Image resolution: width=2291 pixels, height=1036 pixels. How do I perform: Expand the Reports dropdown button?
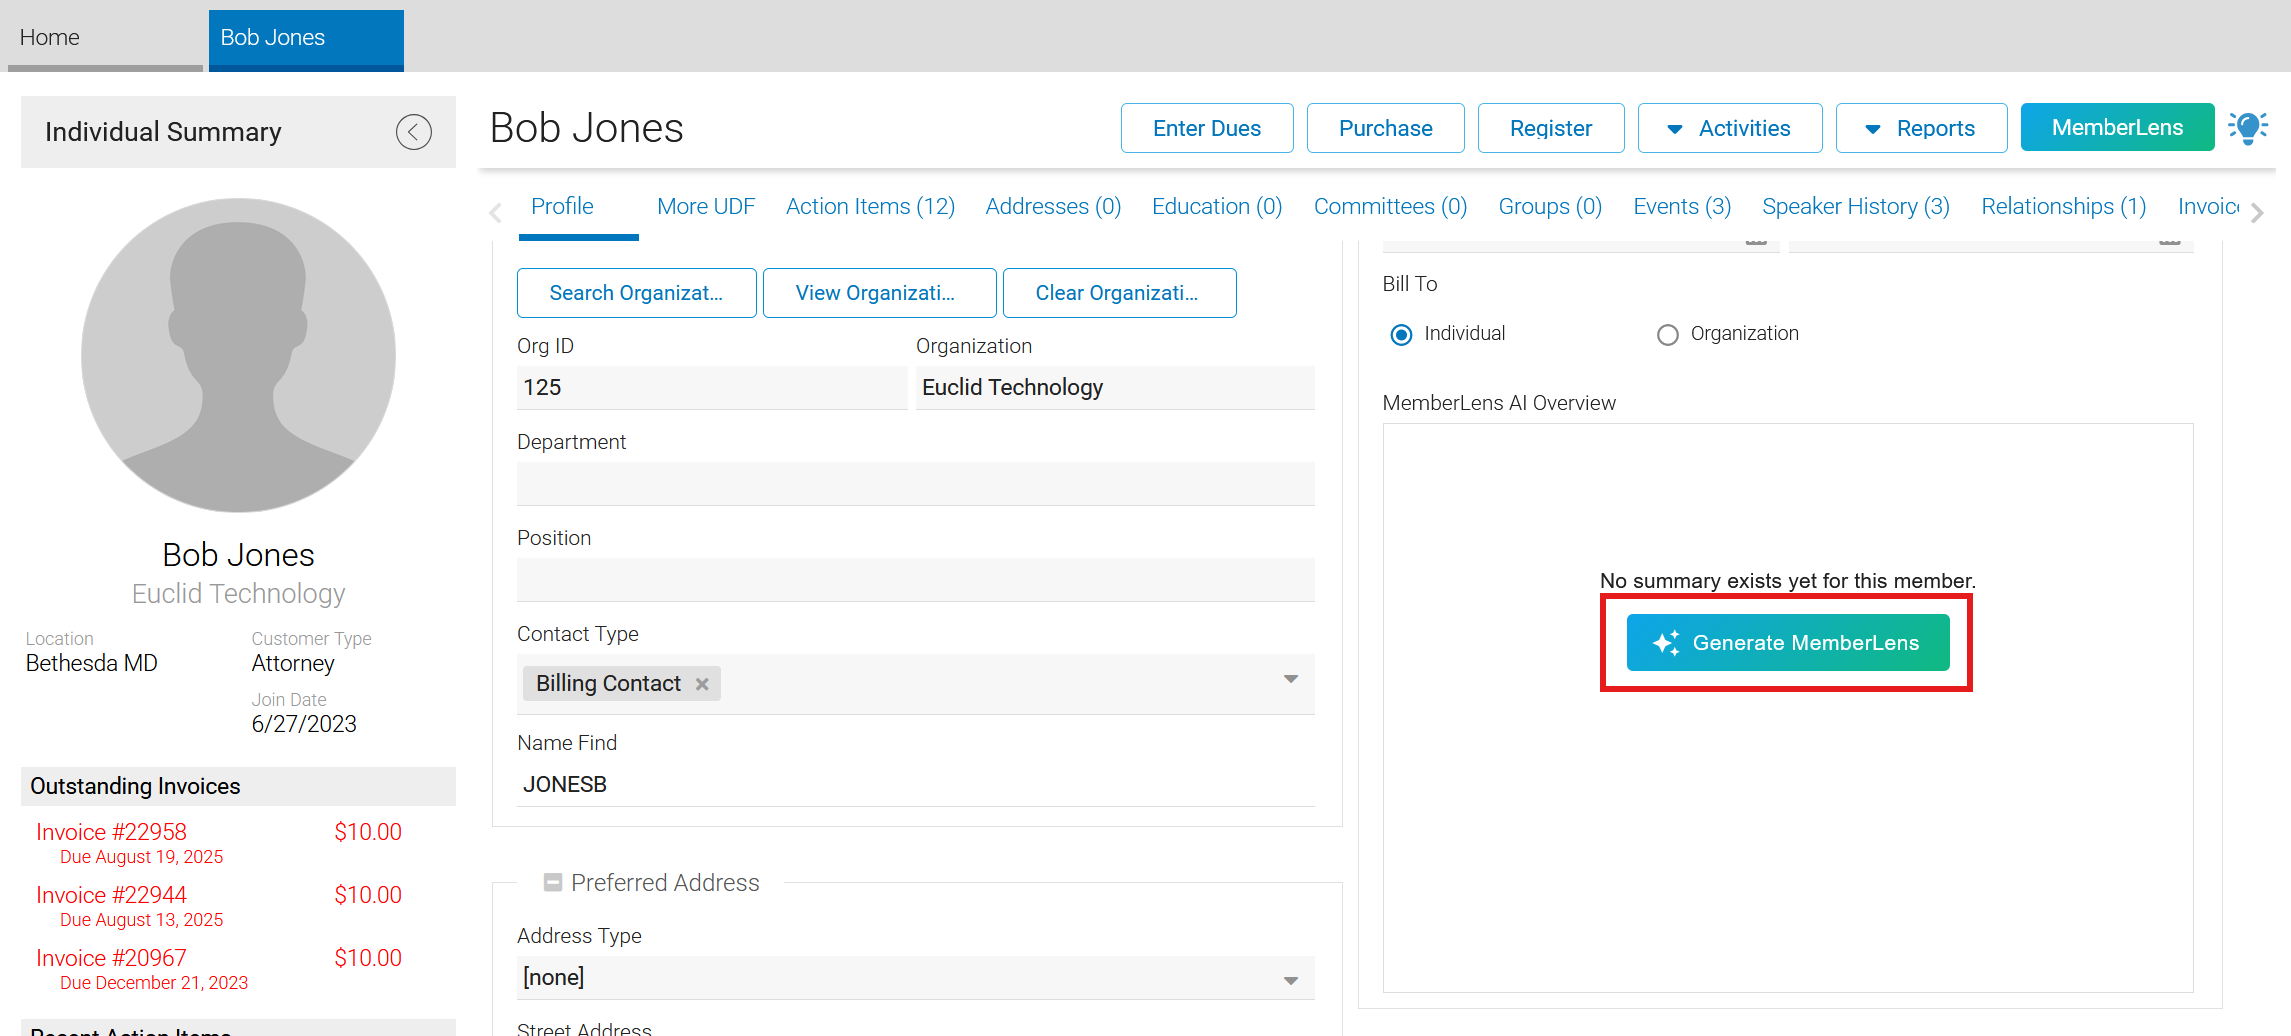tap(1921, 128)
